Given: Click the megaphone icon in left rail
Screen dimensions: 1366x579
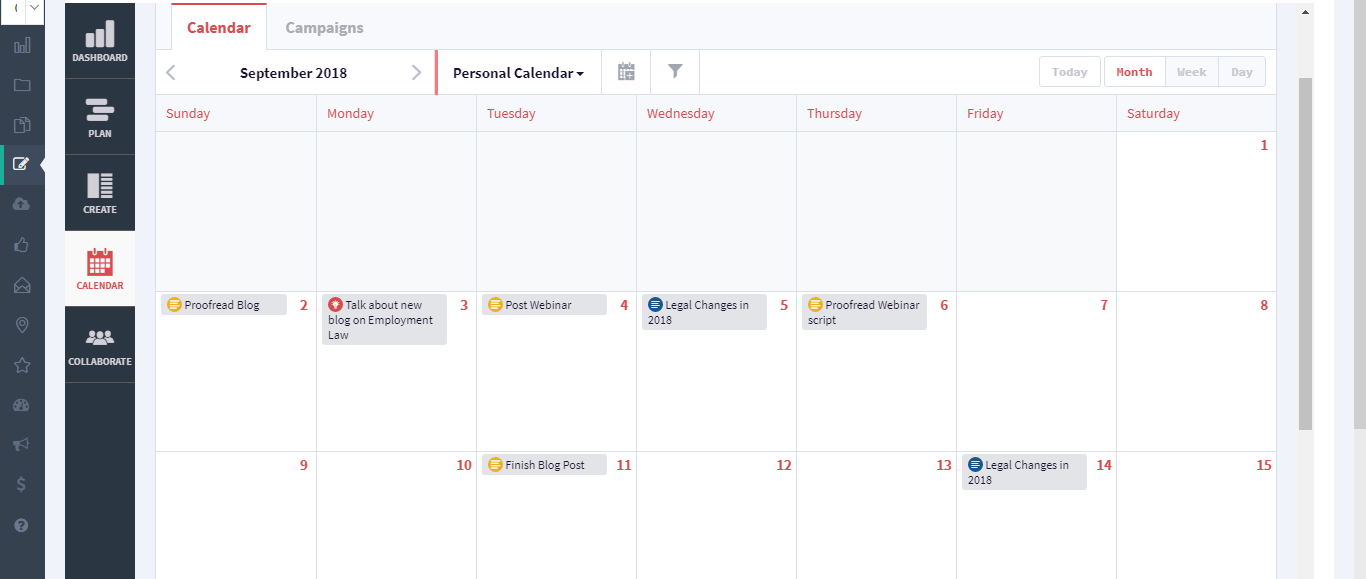Looking at the screenshot, I should coord(22,445).
